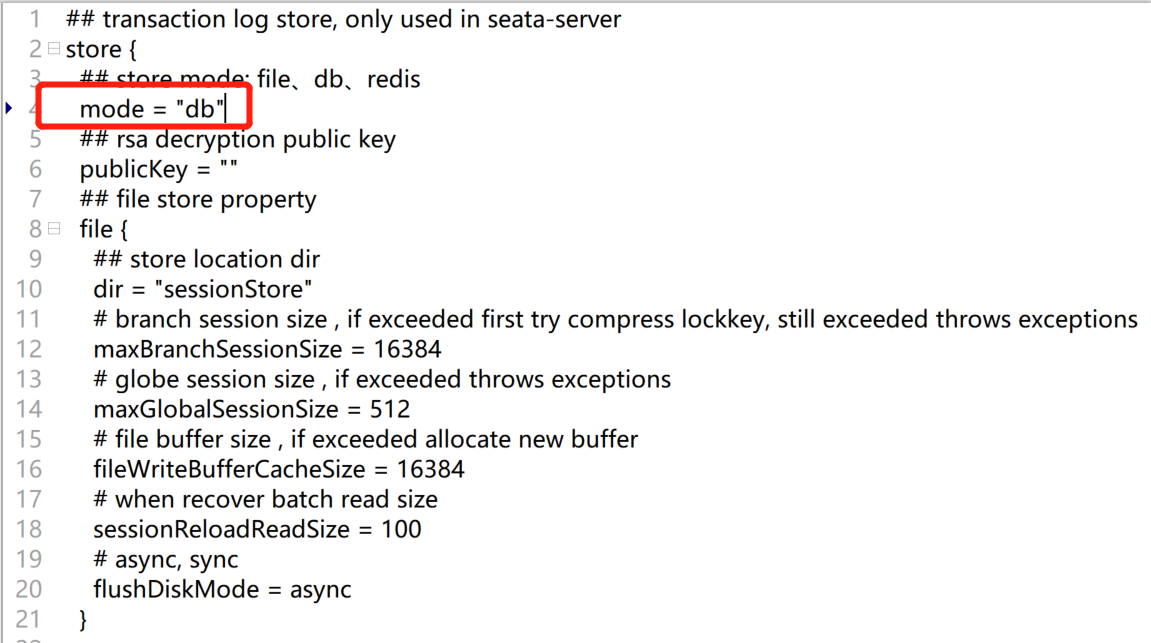Click the "# async, sync" comment line

tap(166, 559)
